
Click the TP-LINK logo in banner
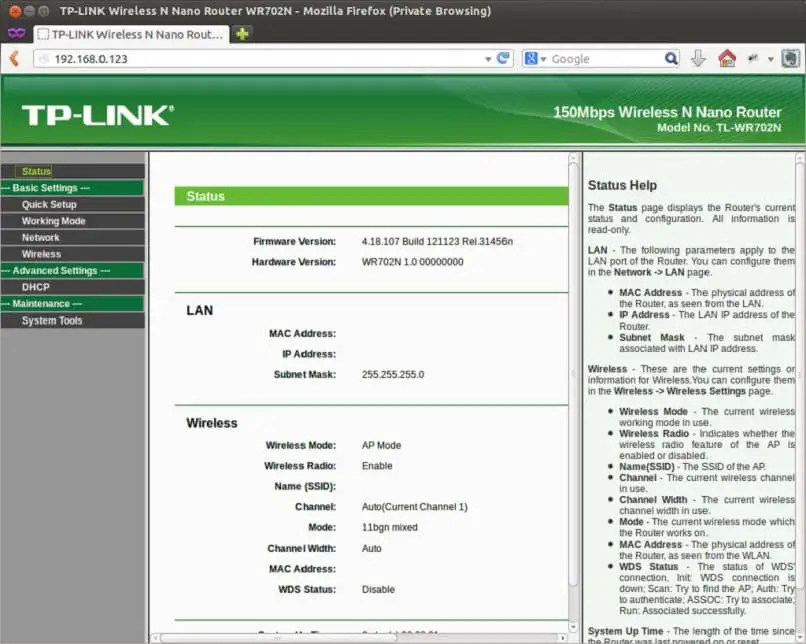point(98,115)
